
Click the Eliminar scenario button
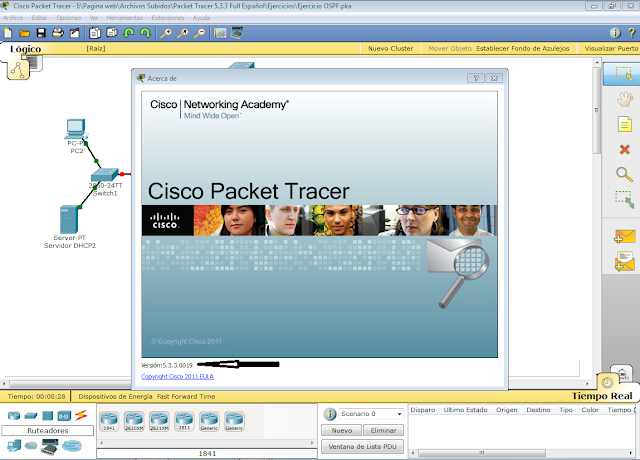(x=383, y=430)
